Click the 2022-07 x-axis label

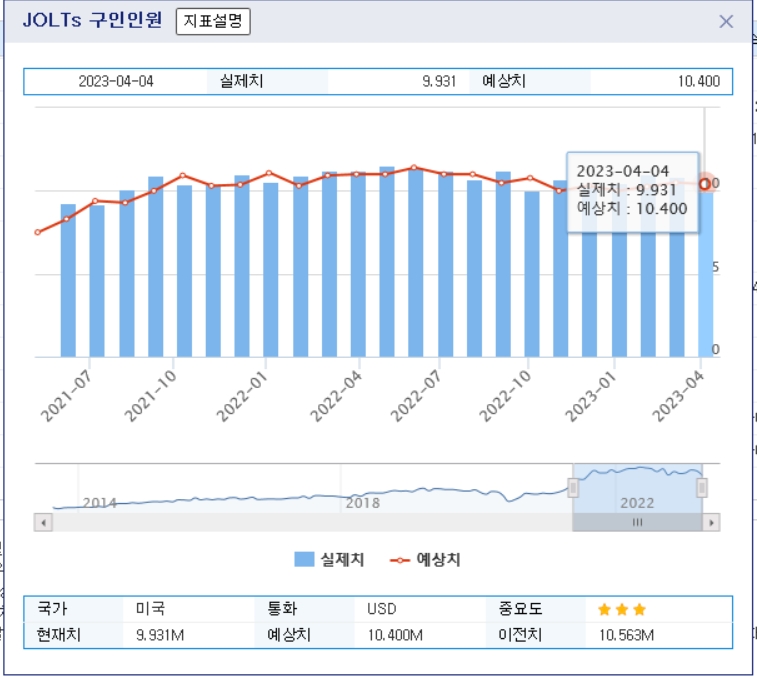[416, 396]
